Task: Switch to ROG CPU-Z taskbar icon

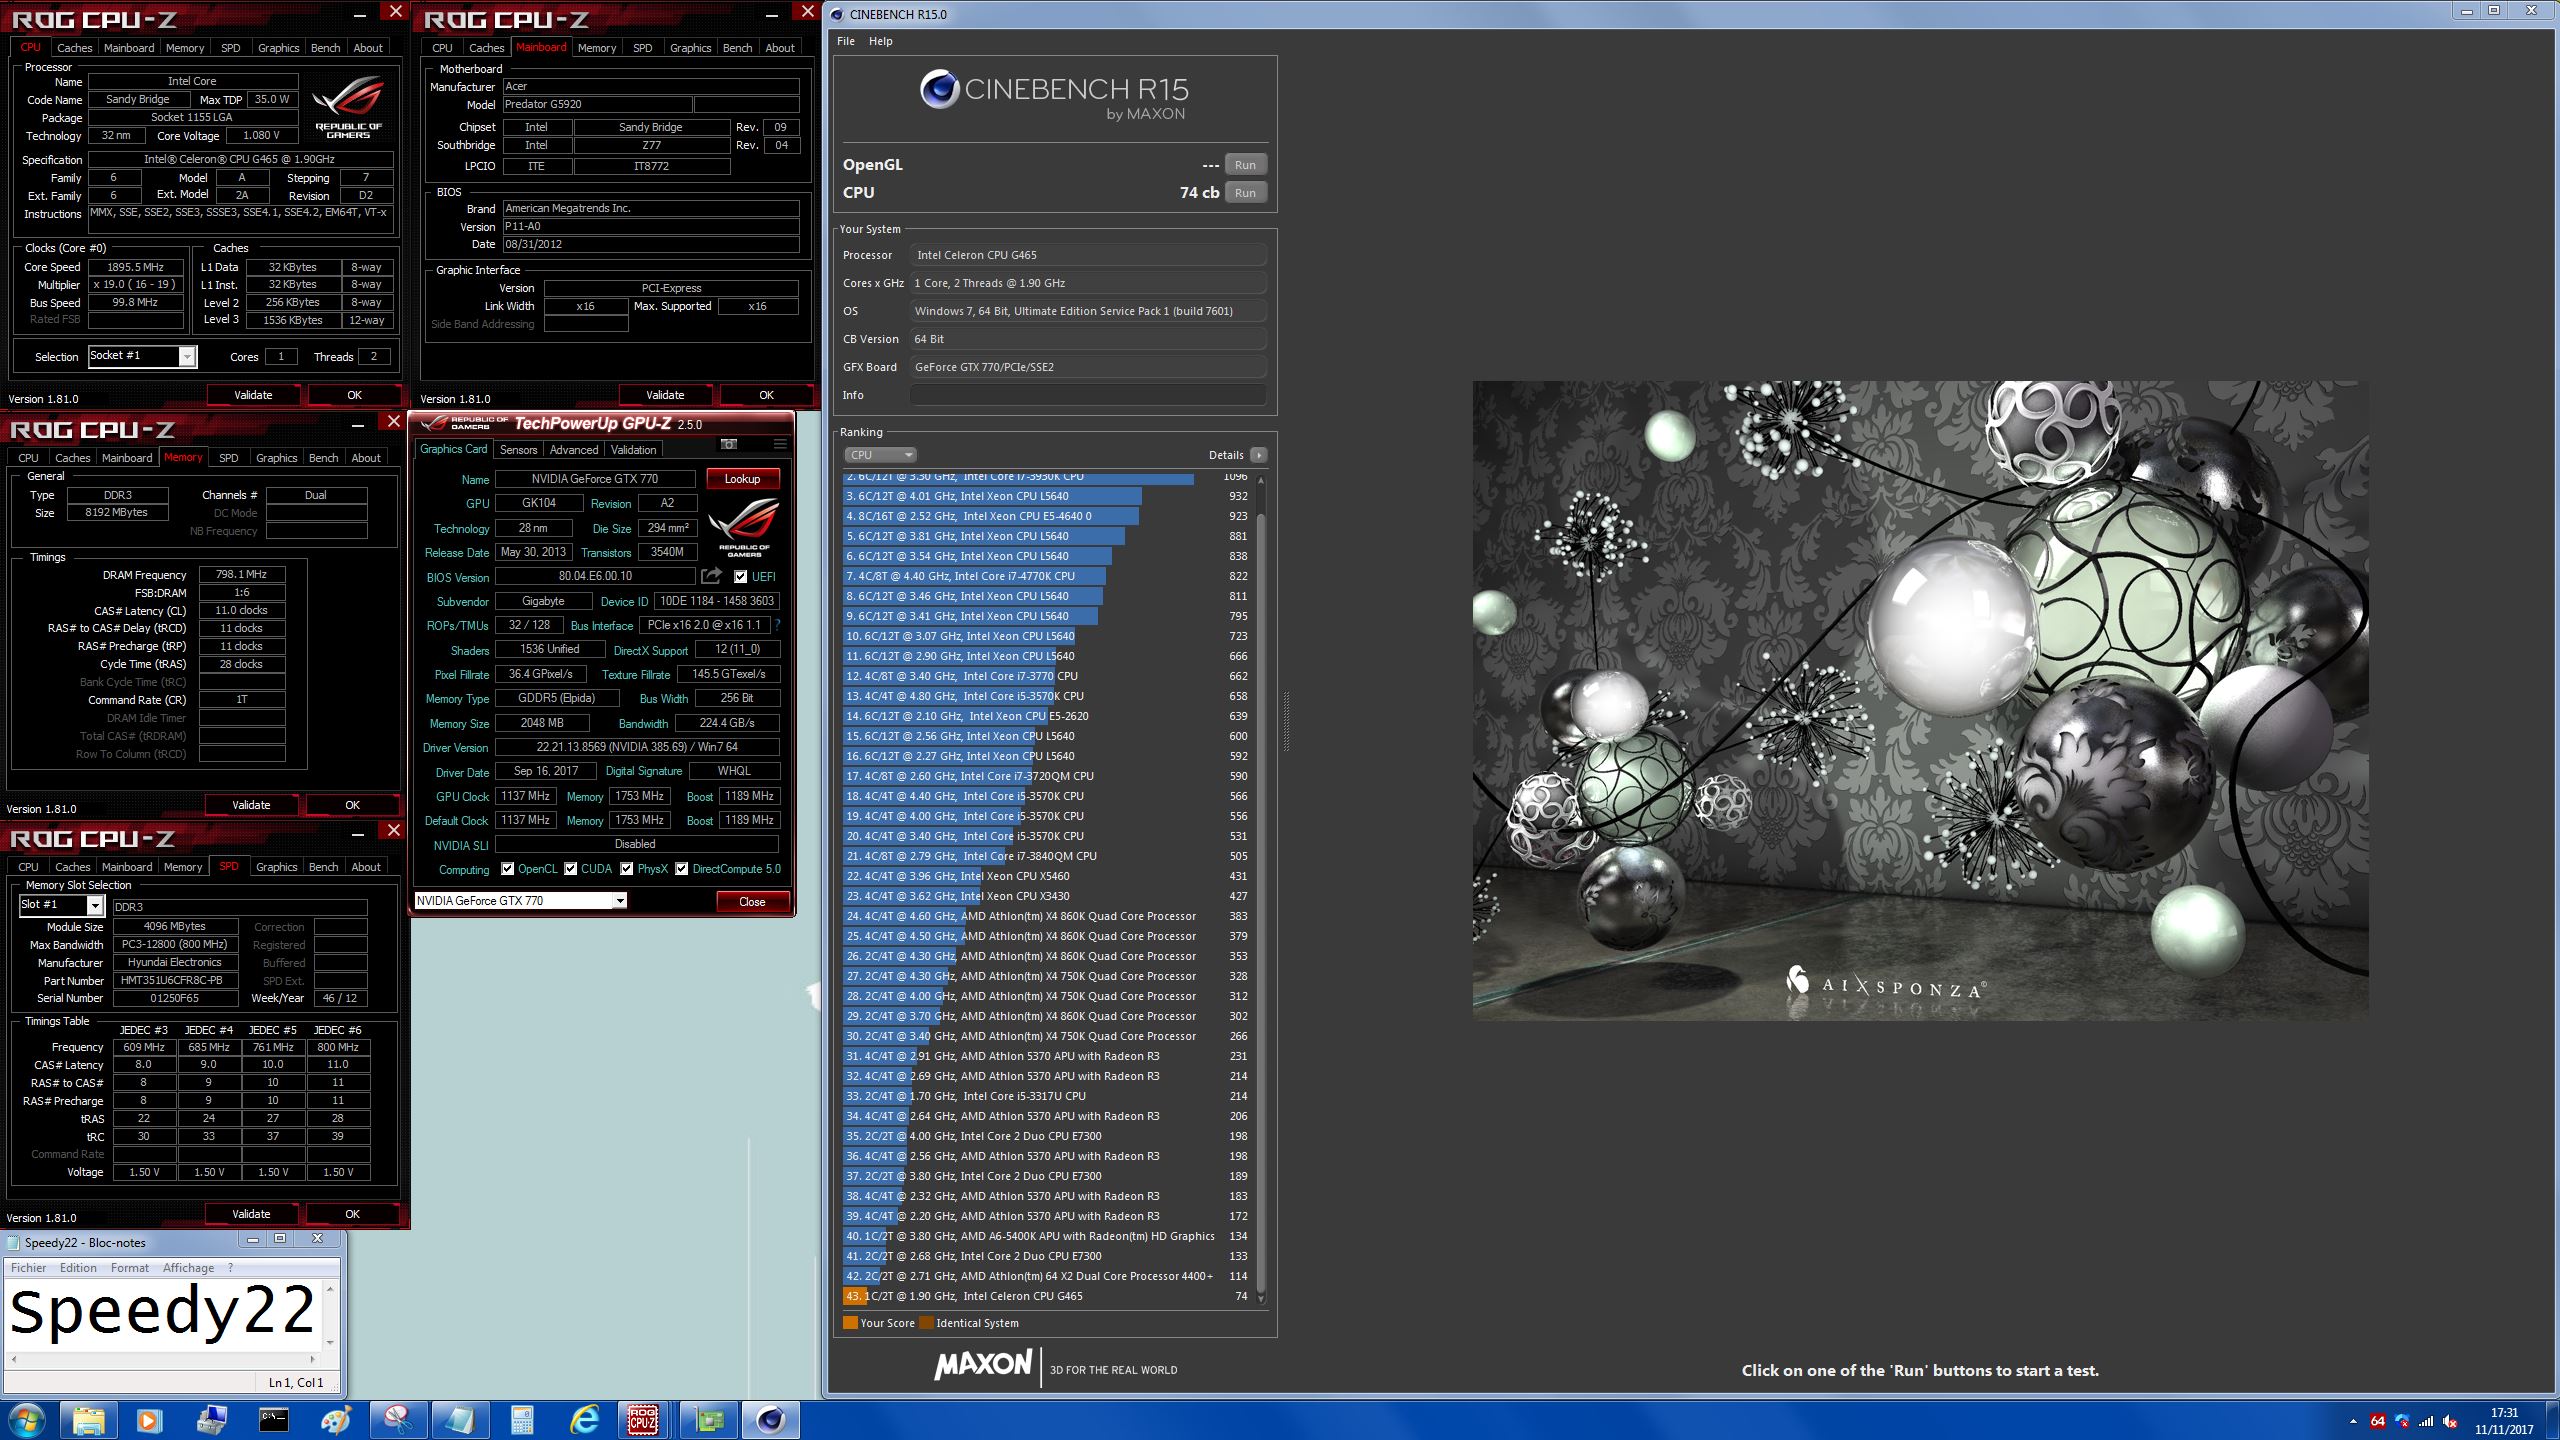Action: click(x=643, y=1420)
